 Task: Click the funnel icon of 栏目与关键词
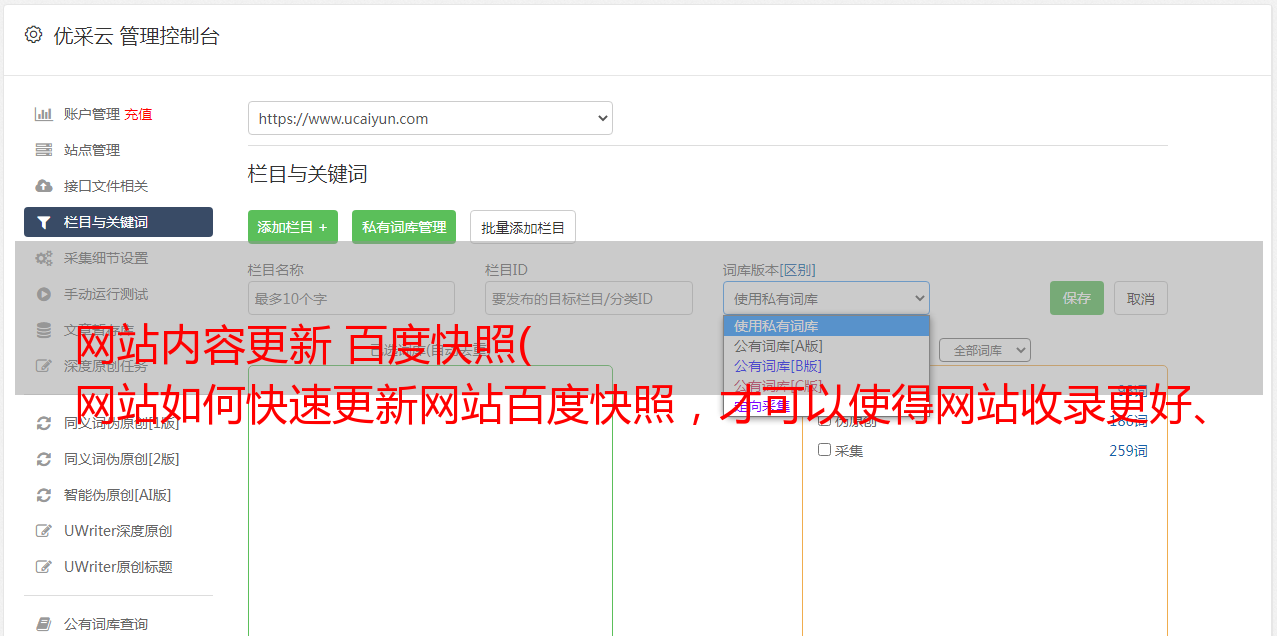point(43,222)
